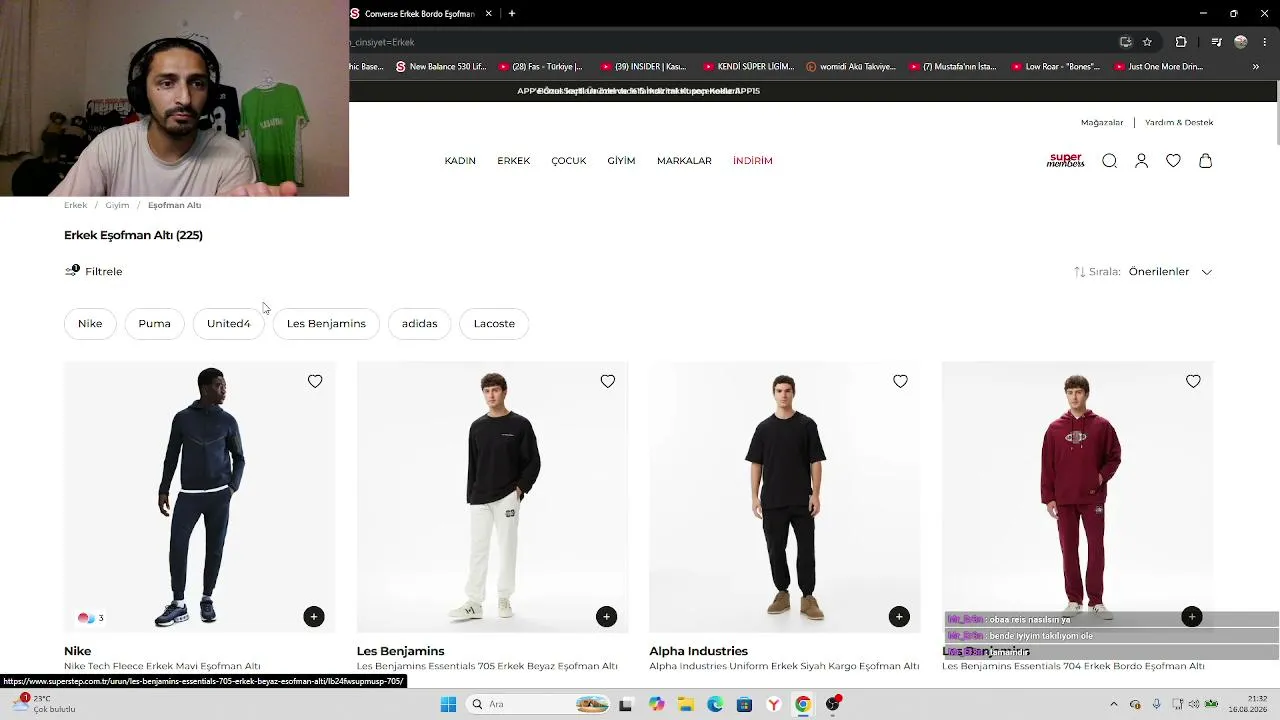Image resolution: width=1280 pixels, height=720 pixels.
Task: Open Microsoft Edge from taskbar
Action: click(715, 704)
